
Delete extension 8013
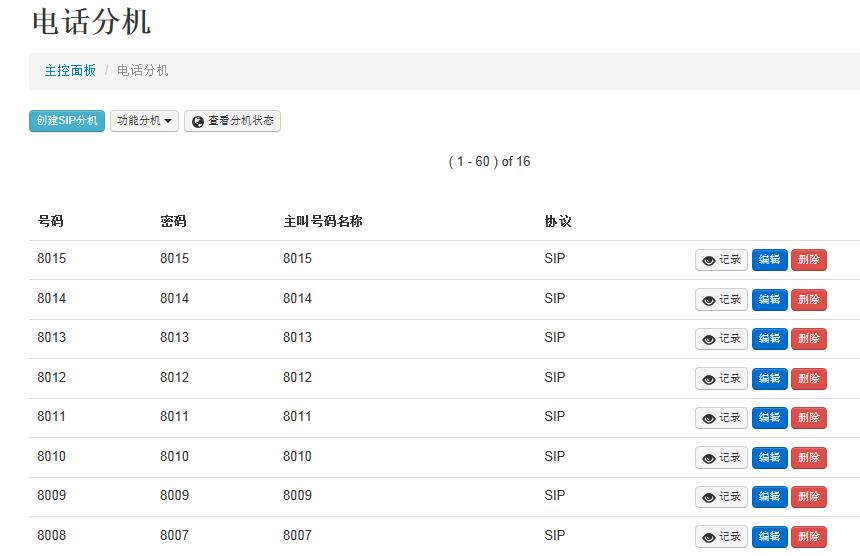[808, 339]
